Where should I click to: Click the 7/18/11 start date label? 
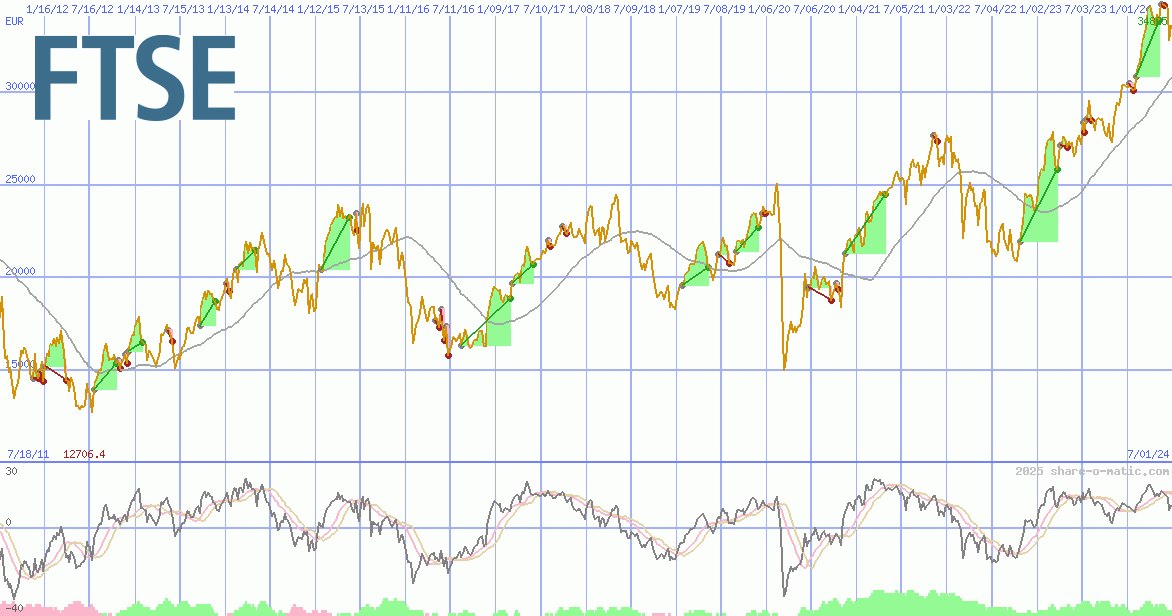click(28, 454)
